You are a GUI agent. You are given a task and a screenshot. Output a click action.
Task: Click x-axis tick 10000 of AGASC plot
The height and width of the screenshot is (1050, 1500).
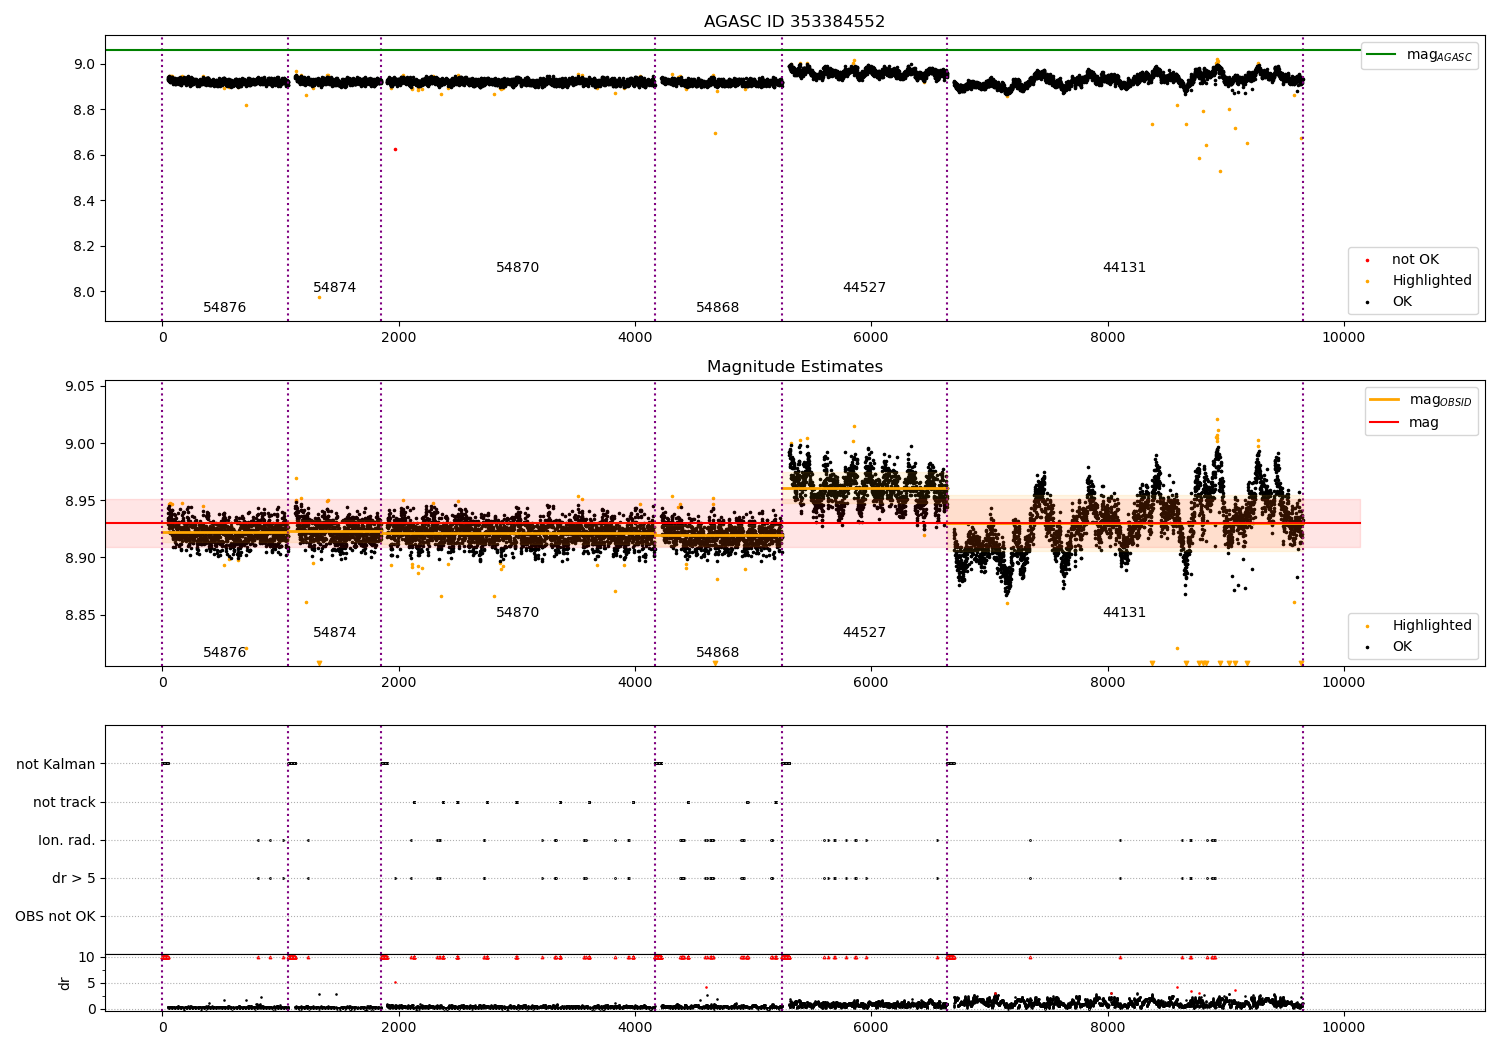1343,338
